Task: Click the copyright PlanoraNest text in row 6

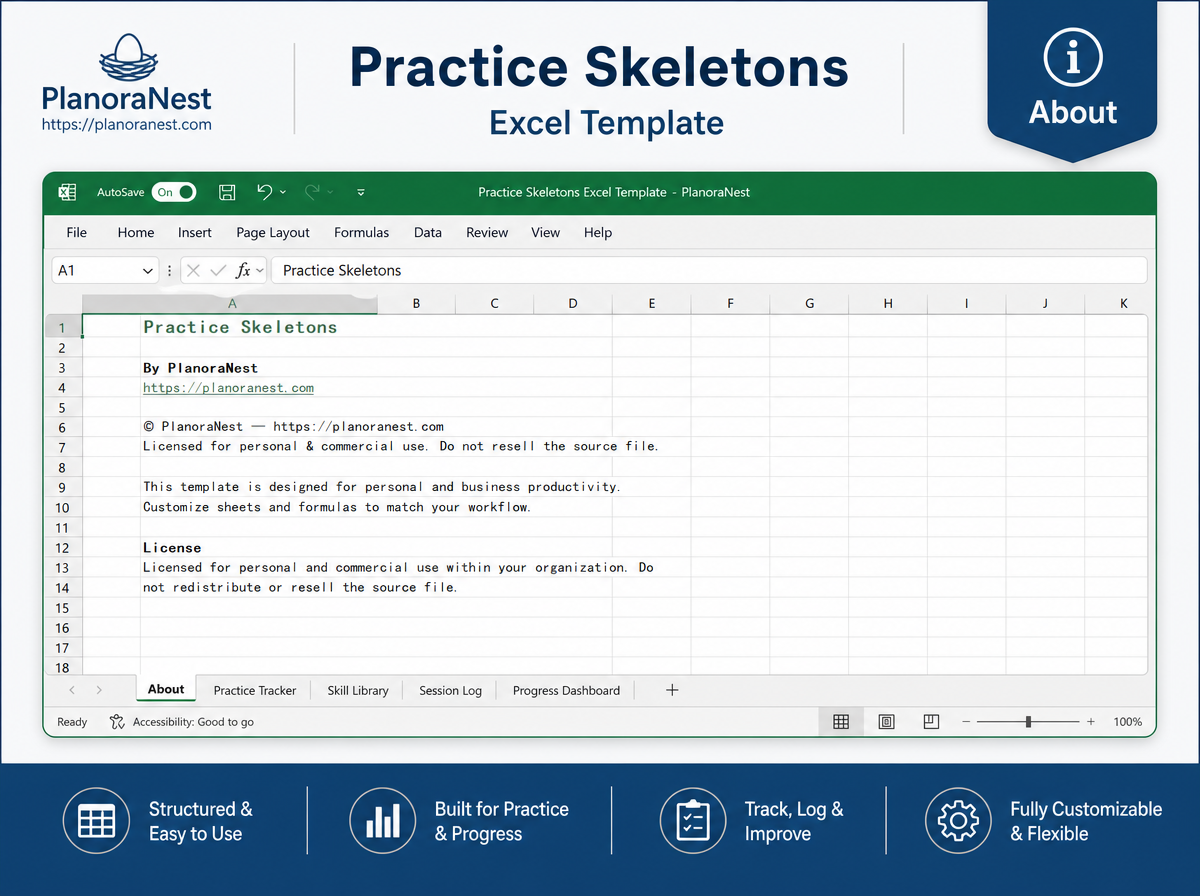Action: [x=293, y=427]
